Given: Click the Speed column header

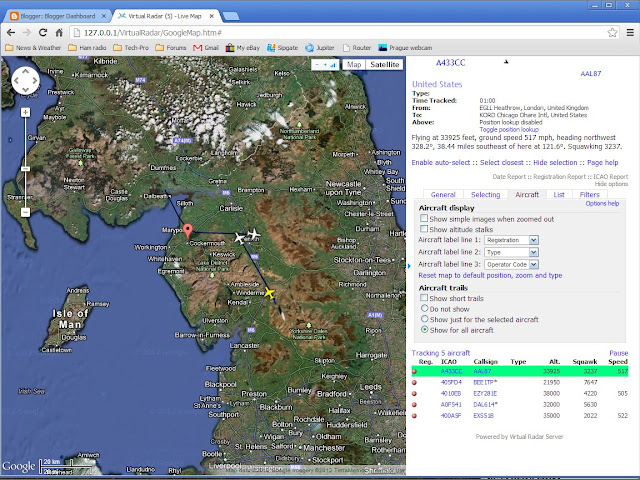Looking at the screenshot, I should [x=618, y=362].
